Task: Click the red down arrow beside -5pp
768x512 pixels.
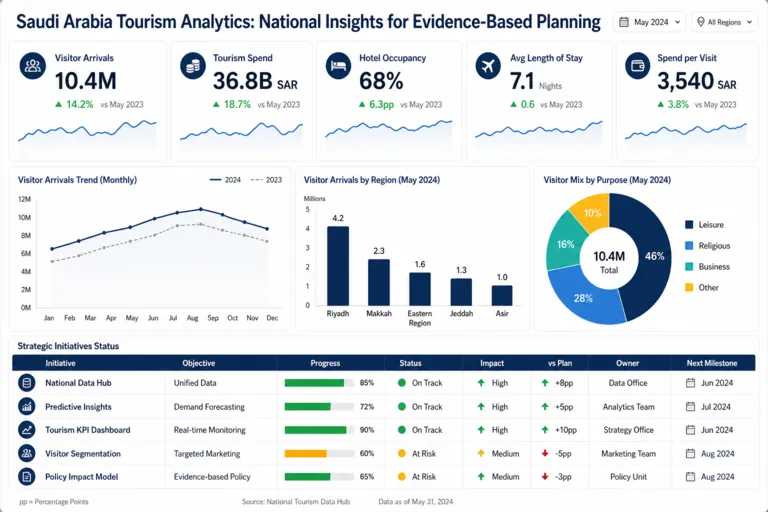Action: [x=545, y=453]
